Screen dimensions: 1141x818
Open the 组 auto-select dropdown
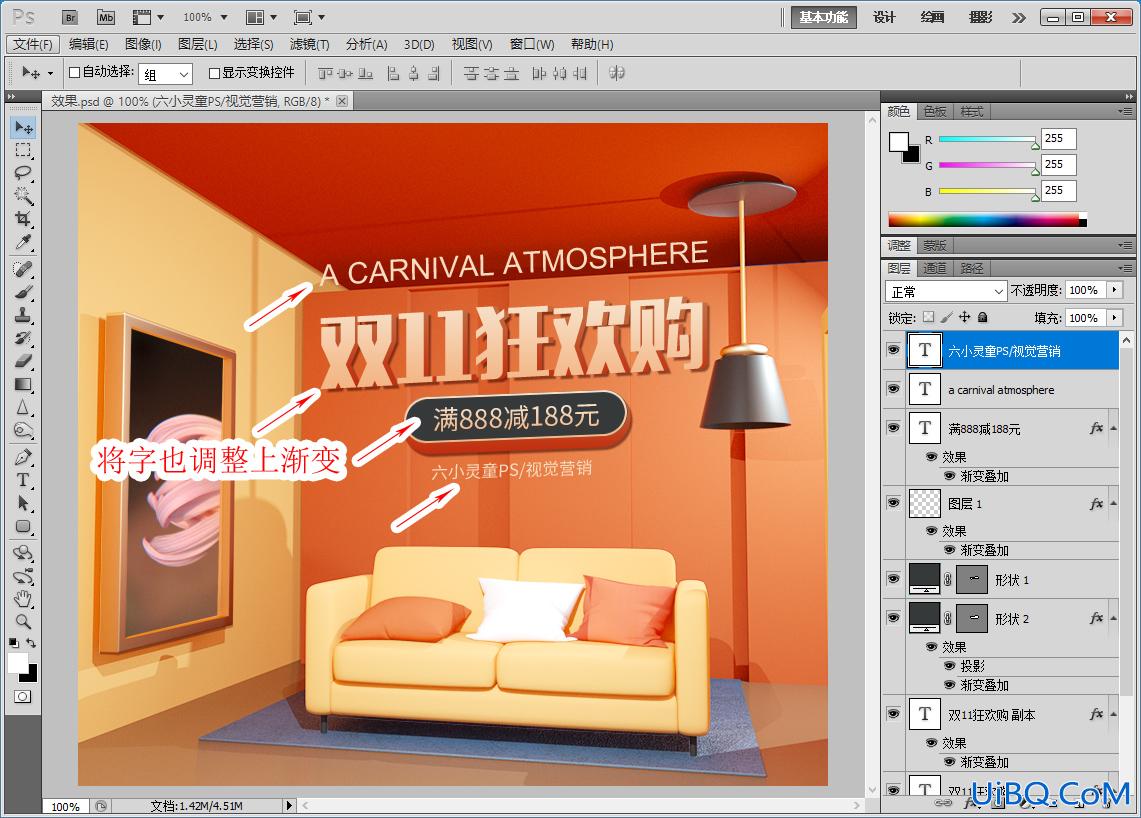tap(165, 74)
